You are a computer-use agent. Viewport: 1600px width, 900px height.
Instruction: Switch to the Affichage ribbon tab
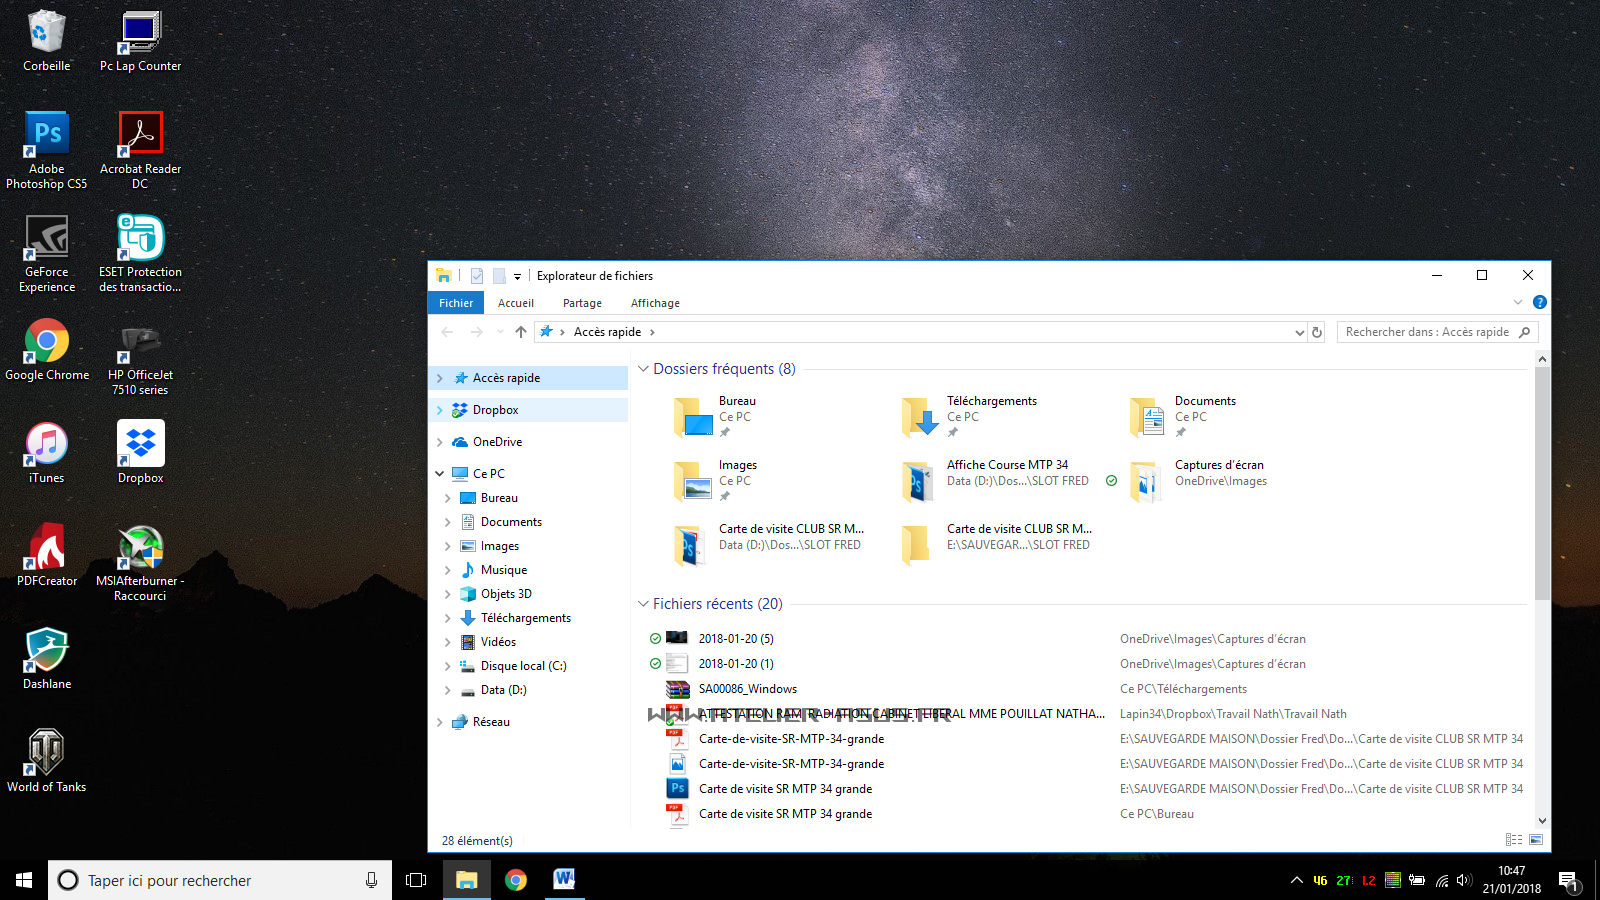point(655,303)
